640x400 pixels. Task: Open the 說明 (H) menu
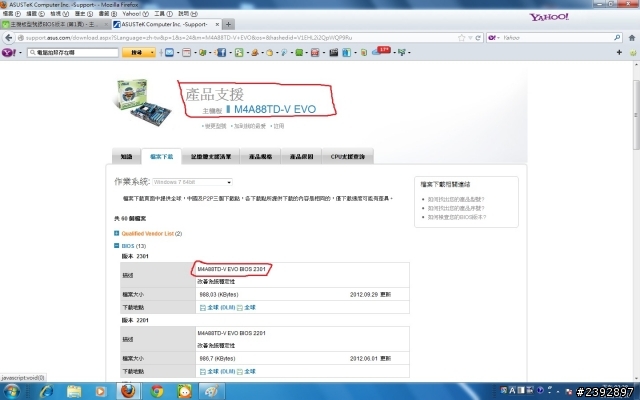pyautogui.click(x=188, y=14)
